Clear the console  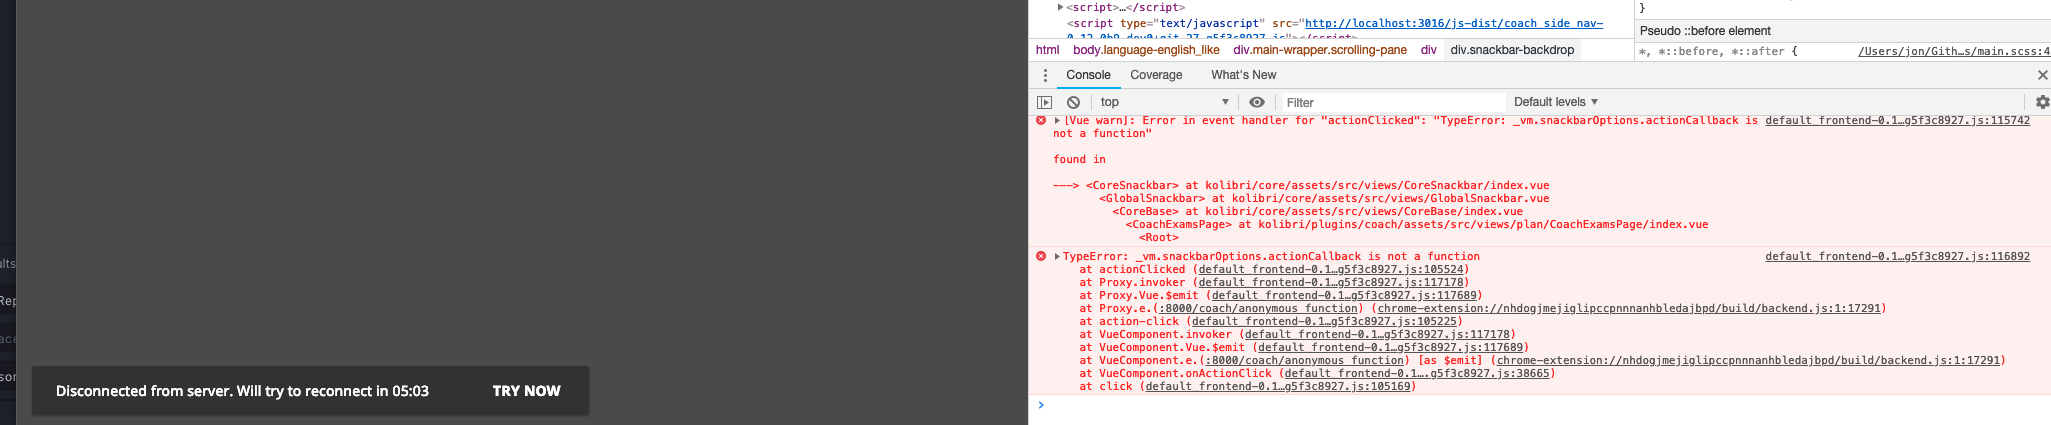pos(1073,102)
